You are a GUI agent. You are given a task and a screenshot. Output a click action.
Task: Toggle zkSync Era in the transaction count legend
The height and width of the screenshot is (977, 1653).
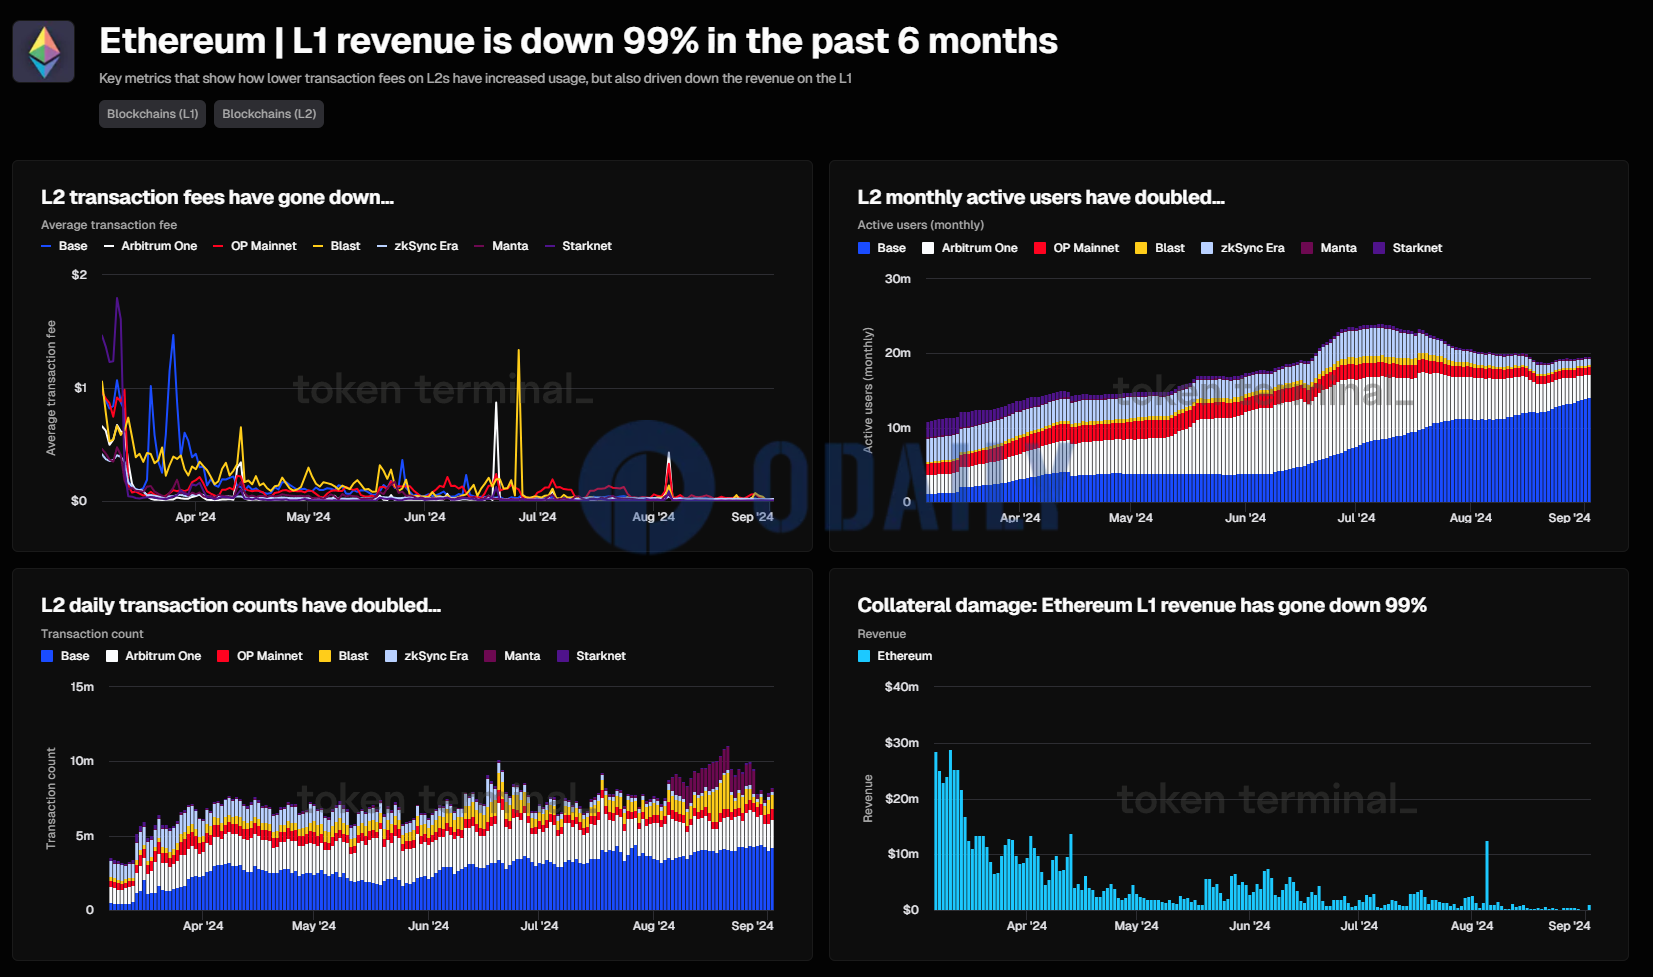pyautogui.click(x=427, y=656)
